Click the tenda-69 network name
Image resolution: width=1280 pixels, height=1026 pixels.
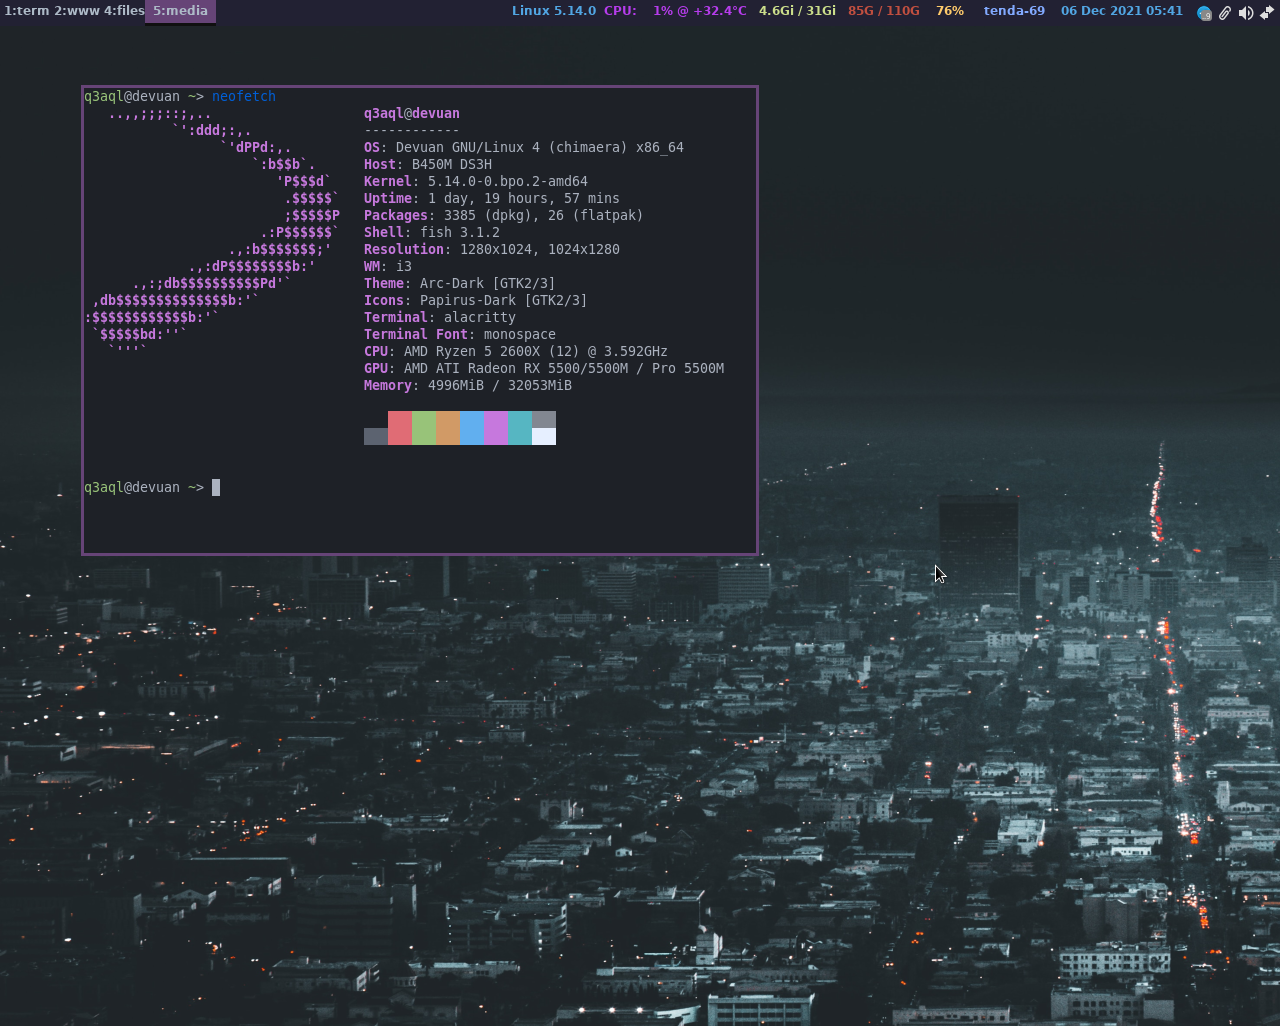pyautogui.click(x=1014, y=11)
